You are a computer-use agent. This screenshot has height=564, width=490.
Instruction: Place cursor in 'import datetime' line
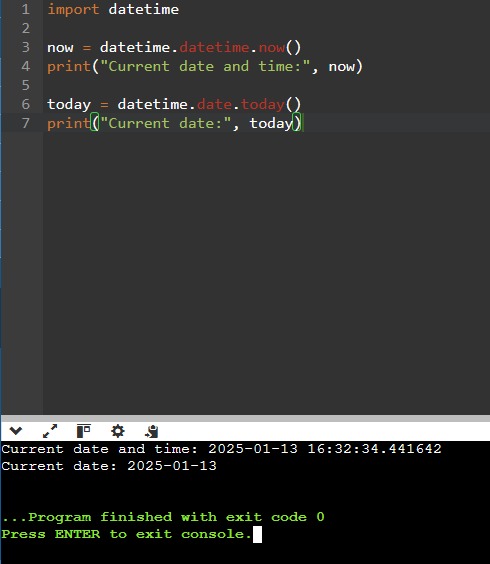tap(113, 9)
